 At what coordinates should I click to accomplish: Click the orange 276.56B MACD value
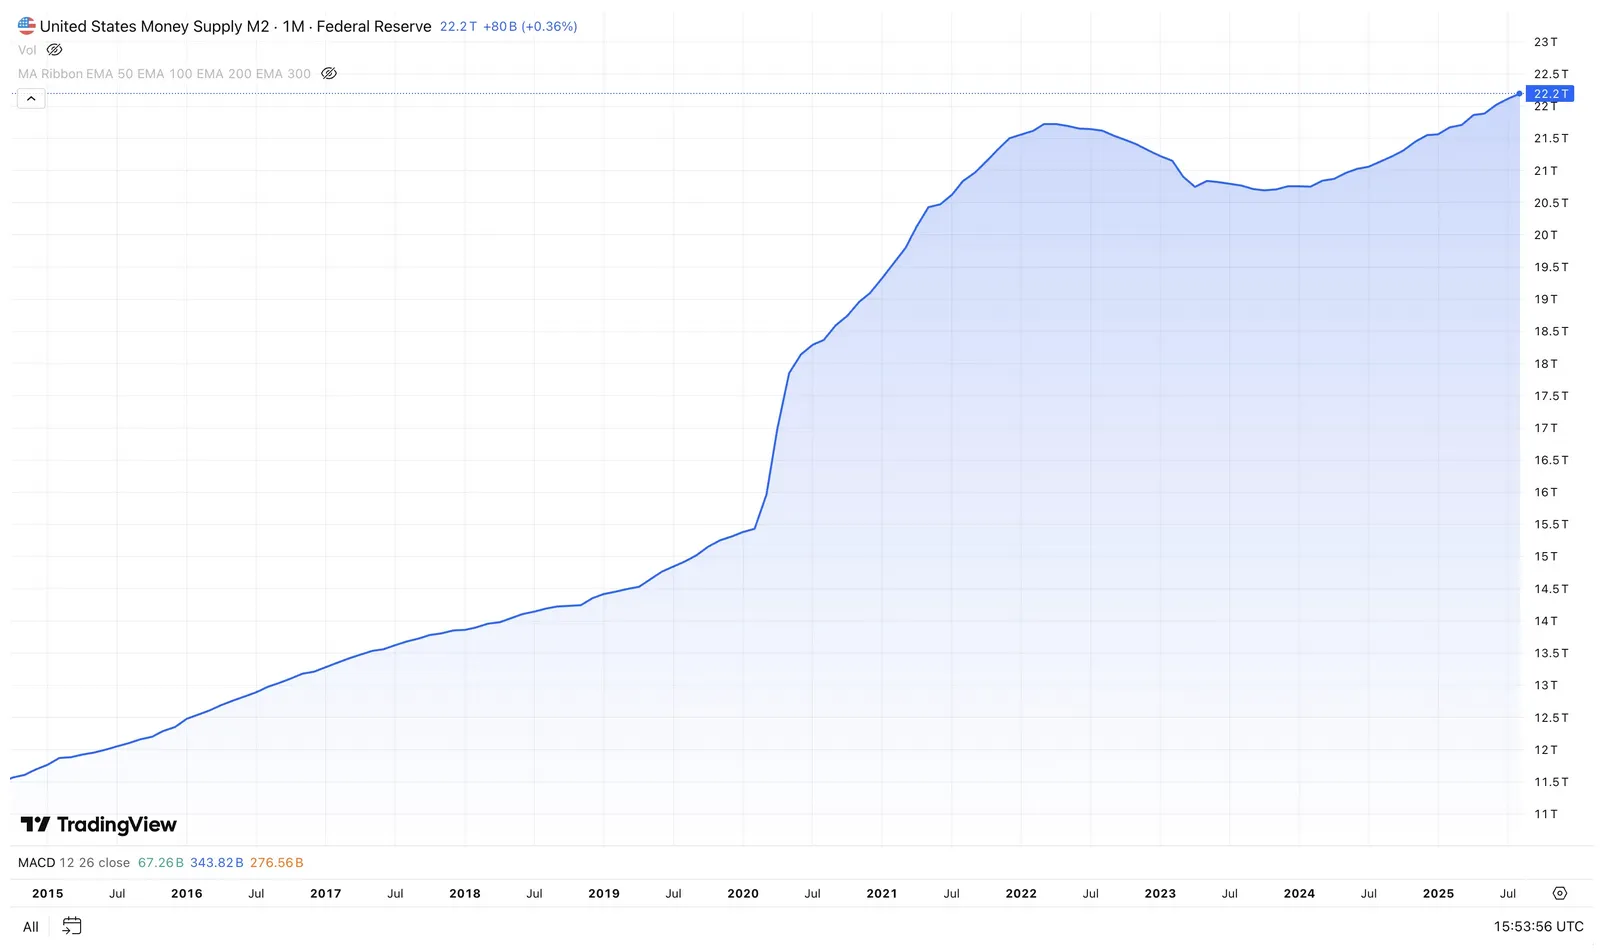click(x=276, y=862)
